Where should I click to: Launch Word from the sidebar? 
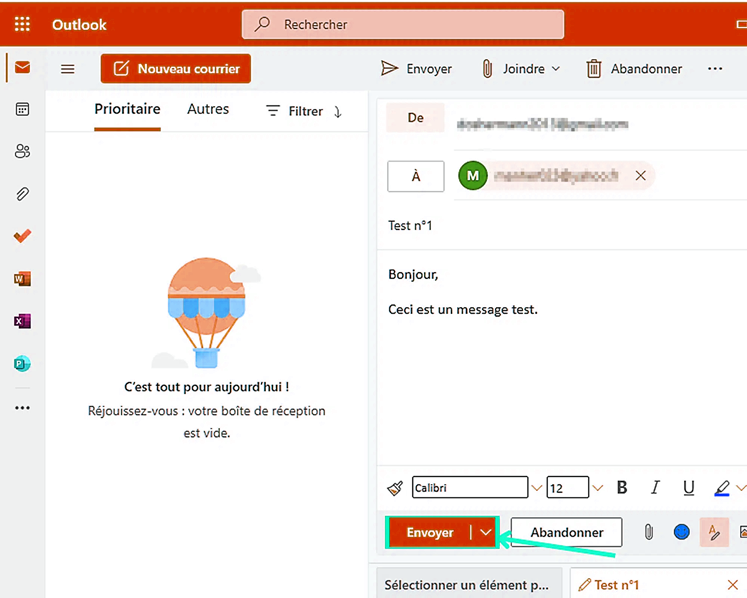(22, 279)
